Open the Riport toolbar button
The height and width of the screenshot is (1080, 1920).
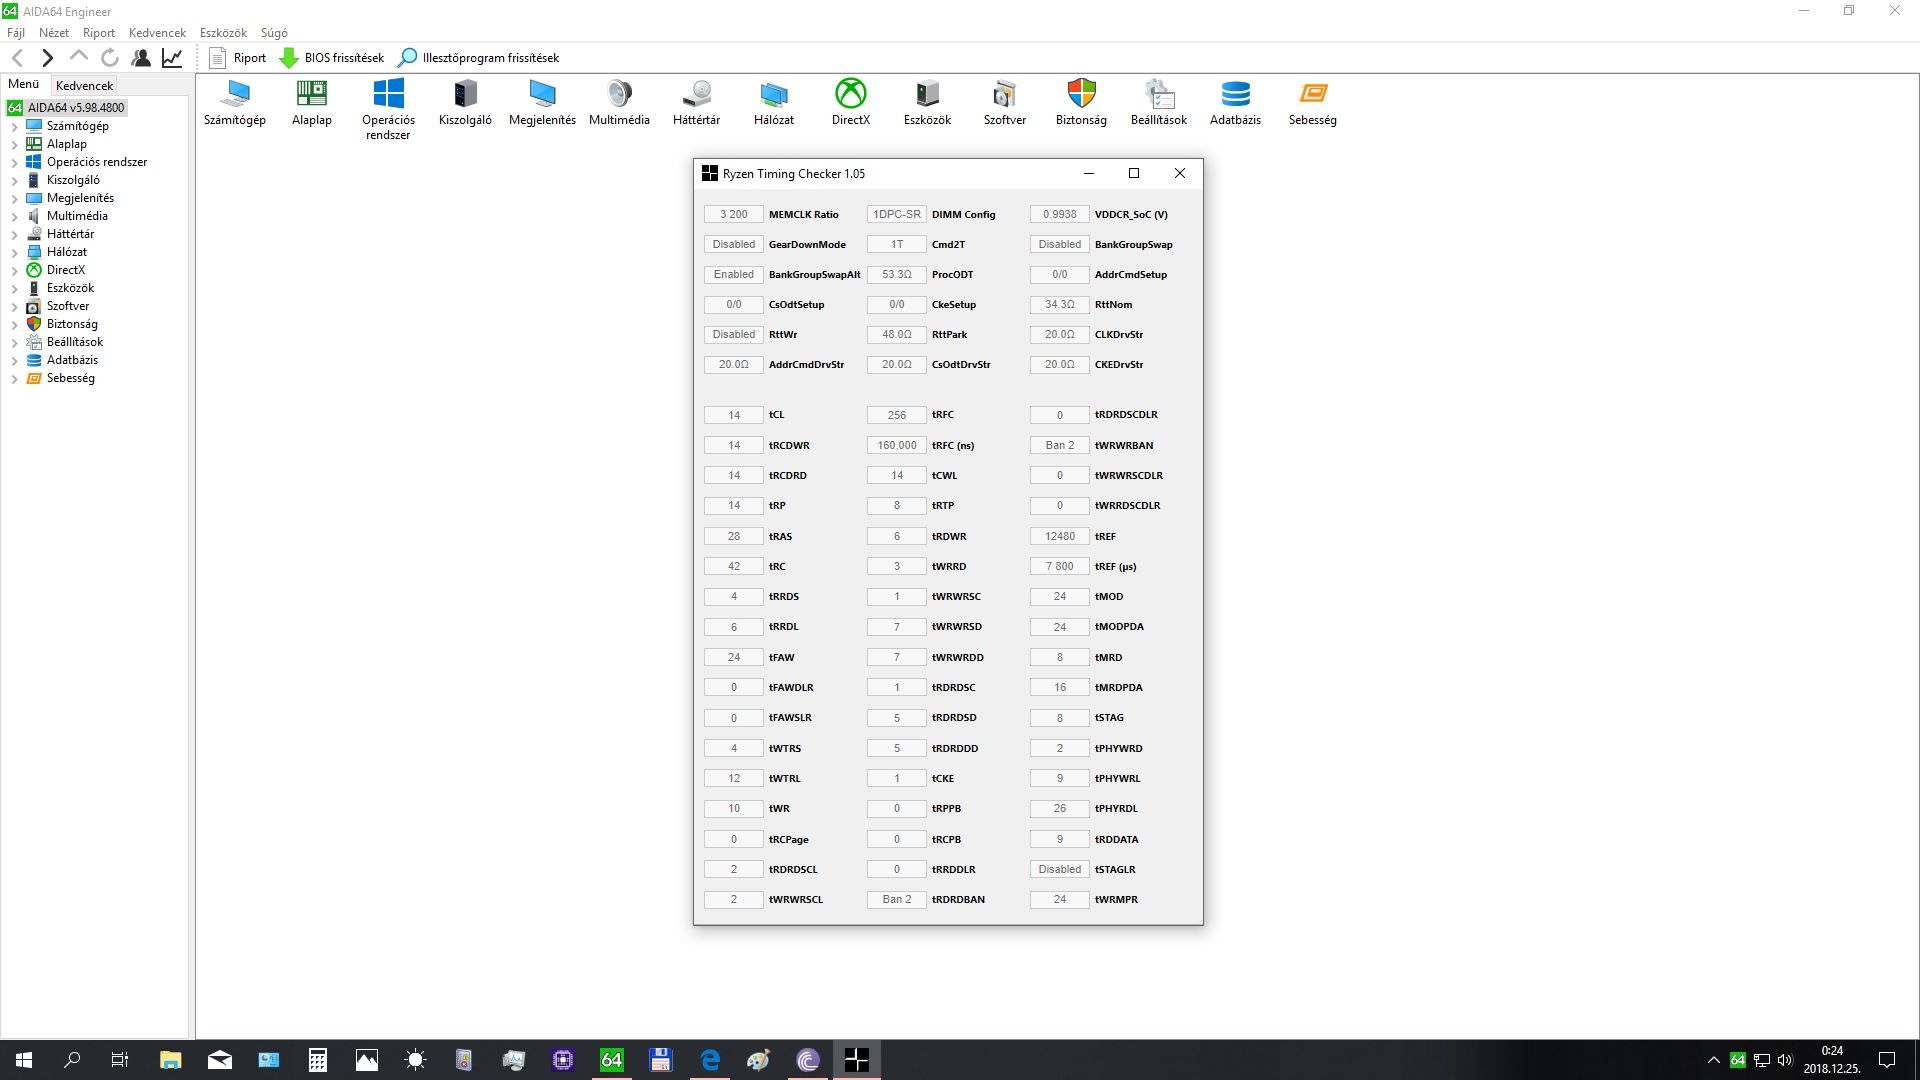pyautogui.click(x=238, y=58)
